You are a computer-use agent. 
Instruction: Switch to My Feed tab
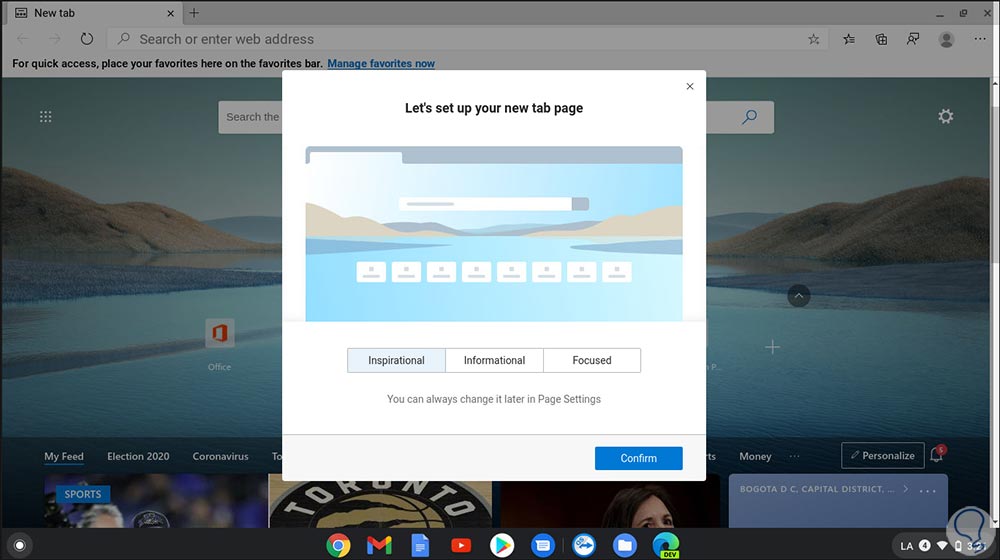pyautogui.click(x=64, y=456)
